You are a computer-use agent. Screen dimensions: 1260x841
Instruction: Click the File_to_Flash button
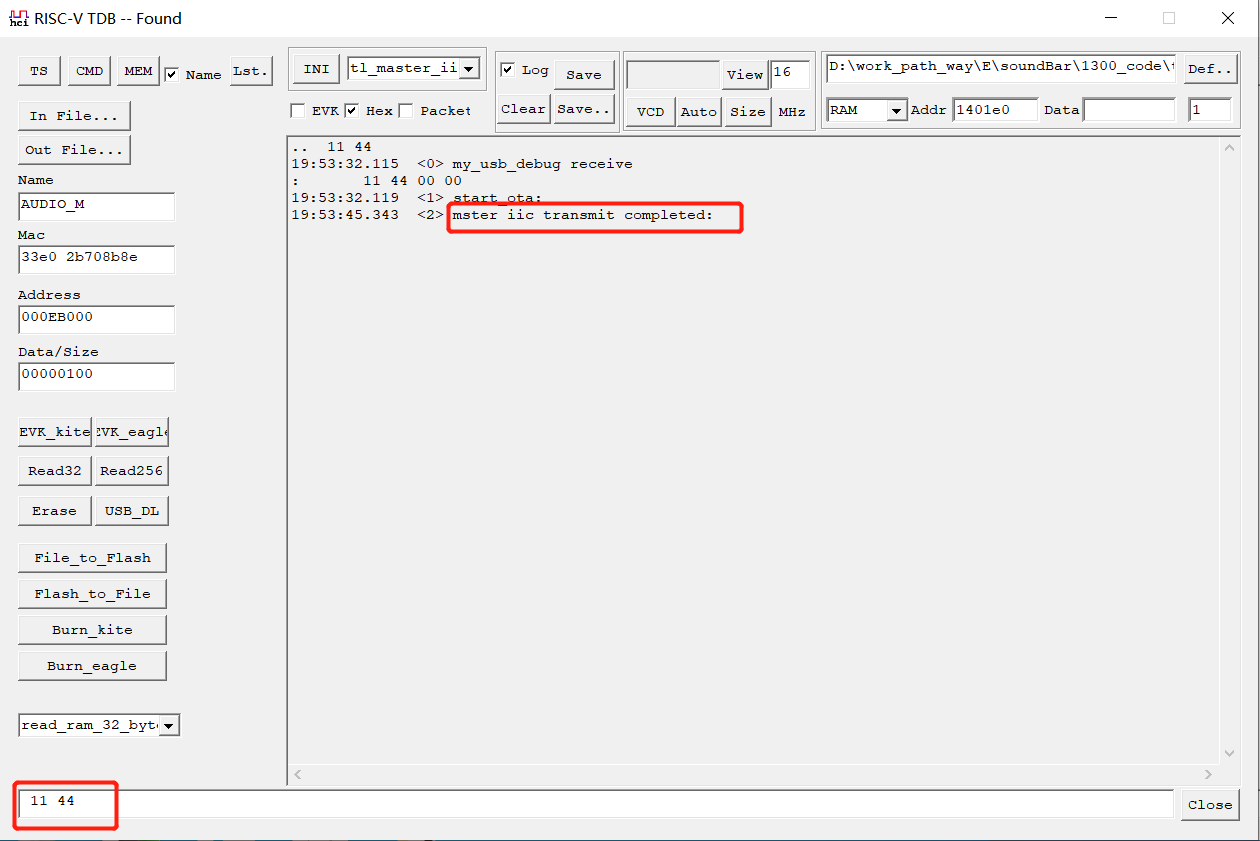pyautogui.click(x=92, y=557)
